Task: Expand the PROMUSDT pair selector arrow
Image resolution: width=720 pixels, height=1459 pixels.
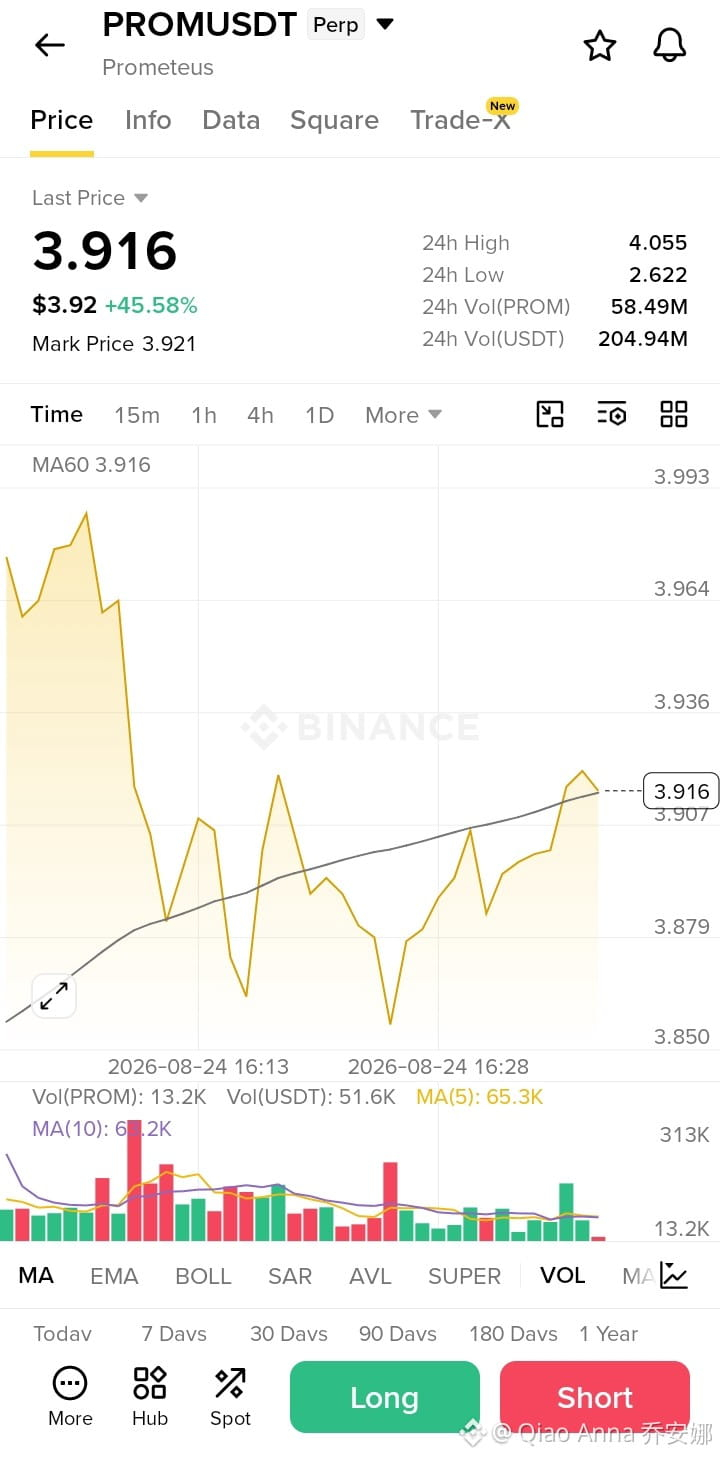Action: (x=385, y=24)
